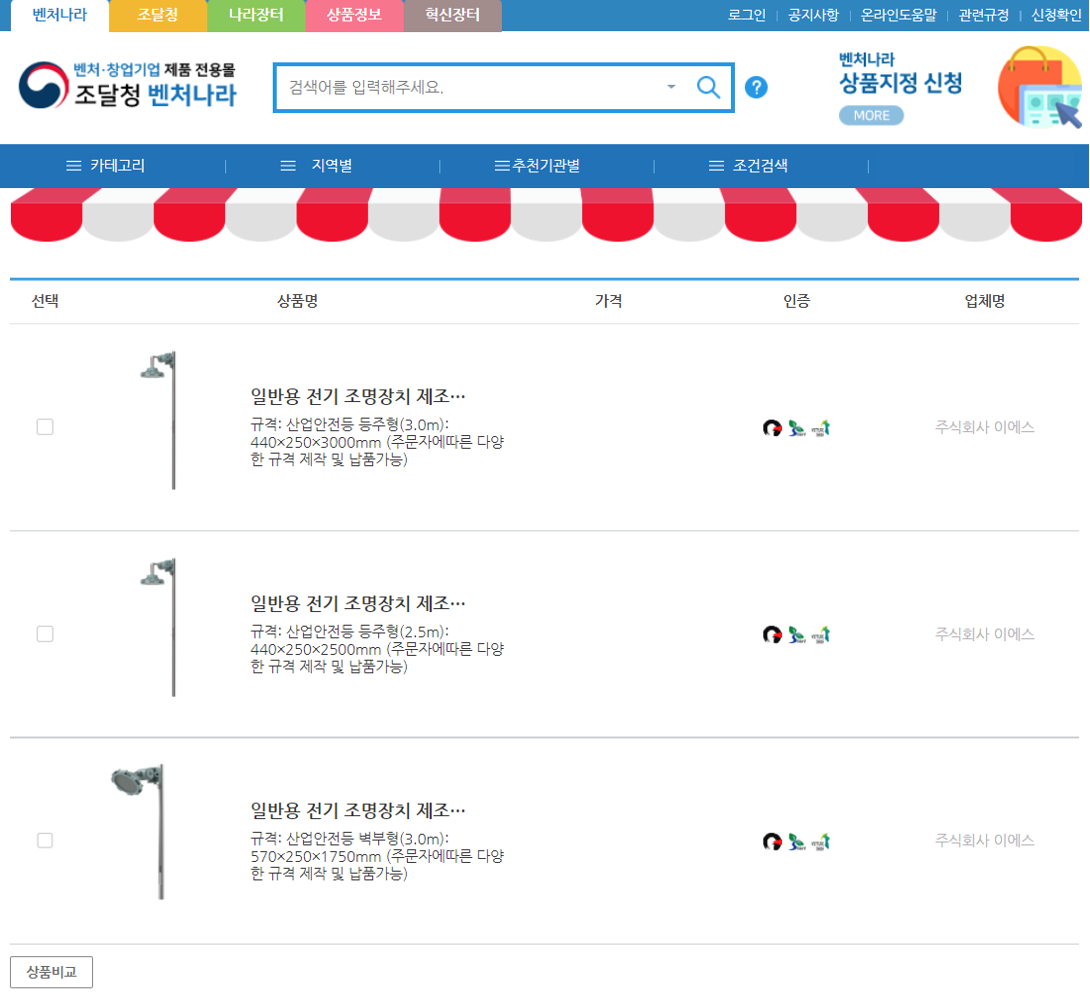Open the 지역별 menu
This screenshot has width=1090, height=999.
tap(316, 165)
